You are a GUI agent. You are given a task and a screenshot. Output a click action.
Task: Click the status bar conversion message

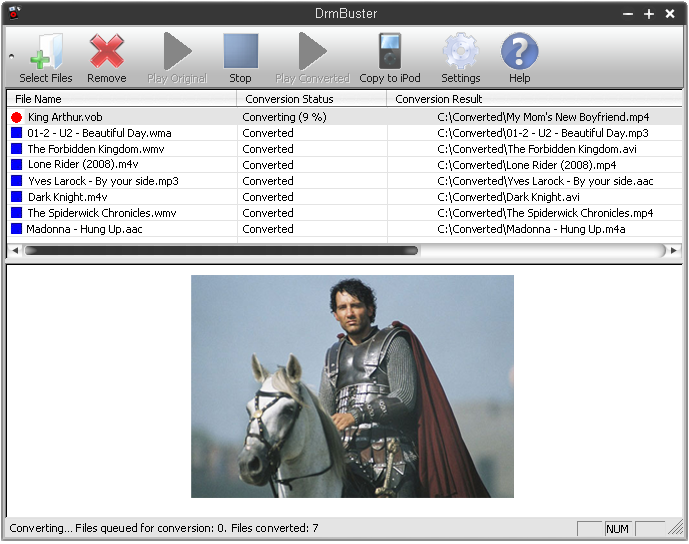pos(164,528)
